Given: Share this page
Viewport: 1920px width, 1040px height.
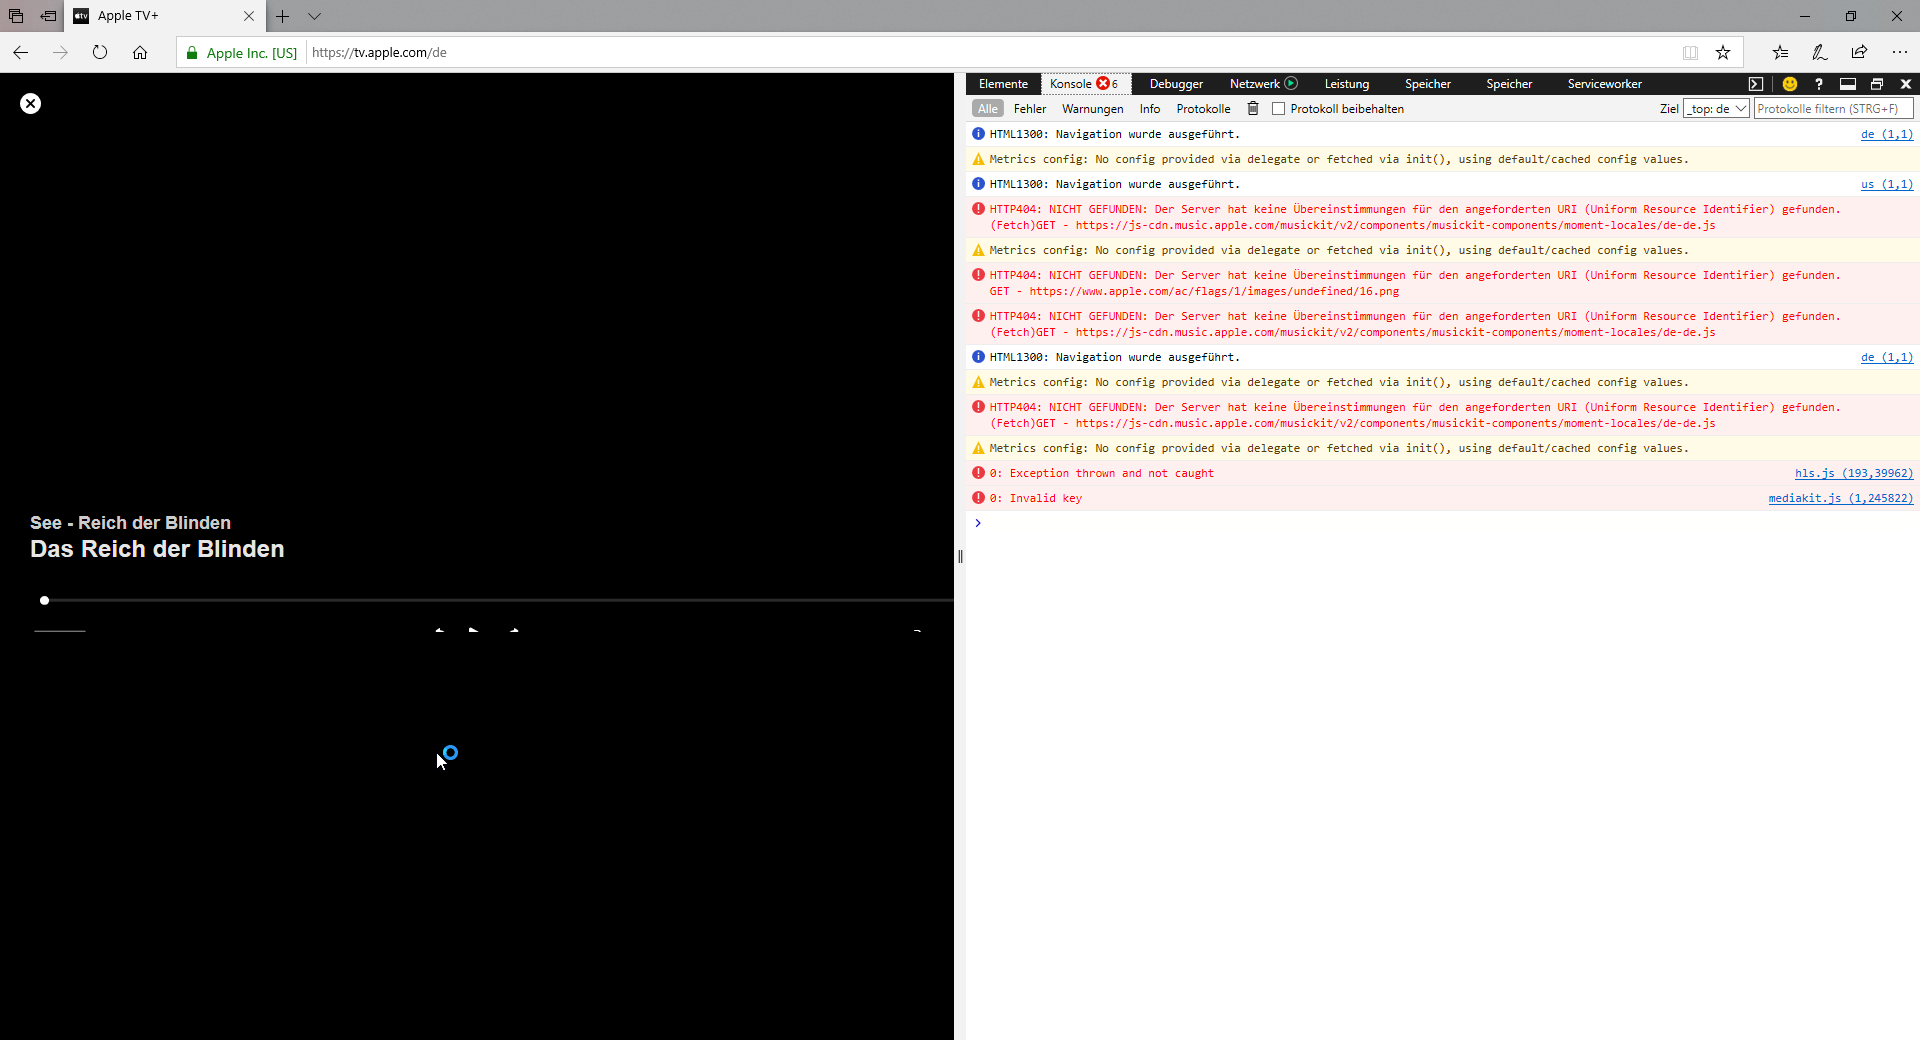Looking at the screenshot, I should click(1859, 52).
